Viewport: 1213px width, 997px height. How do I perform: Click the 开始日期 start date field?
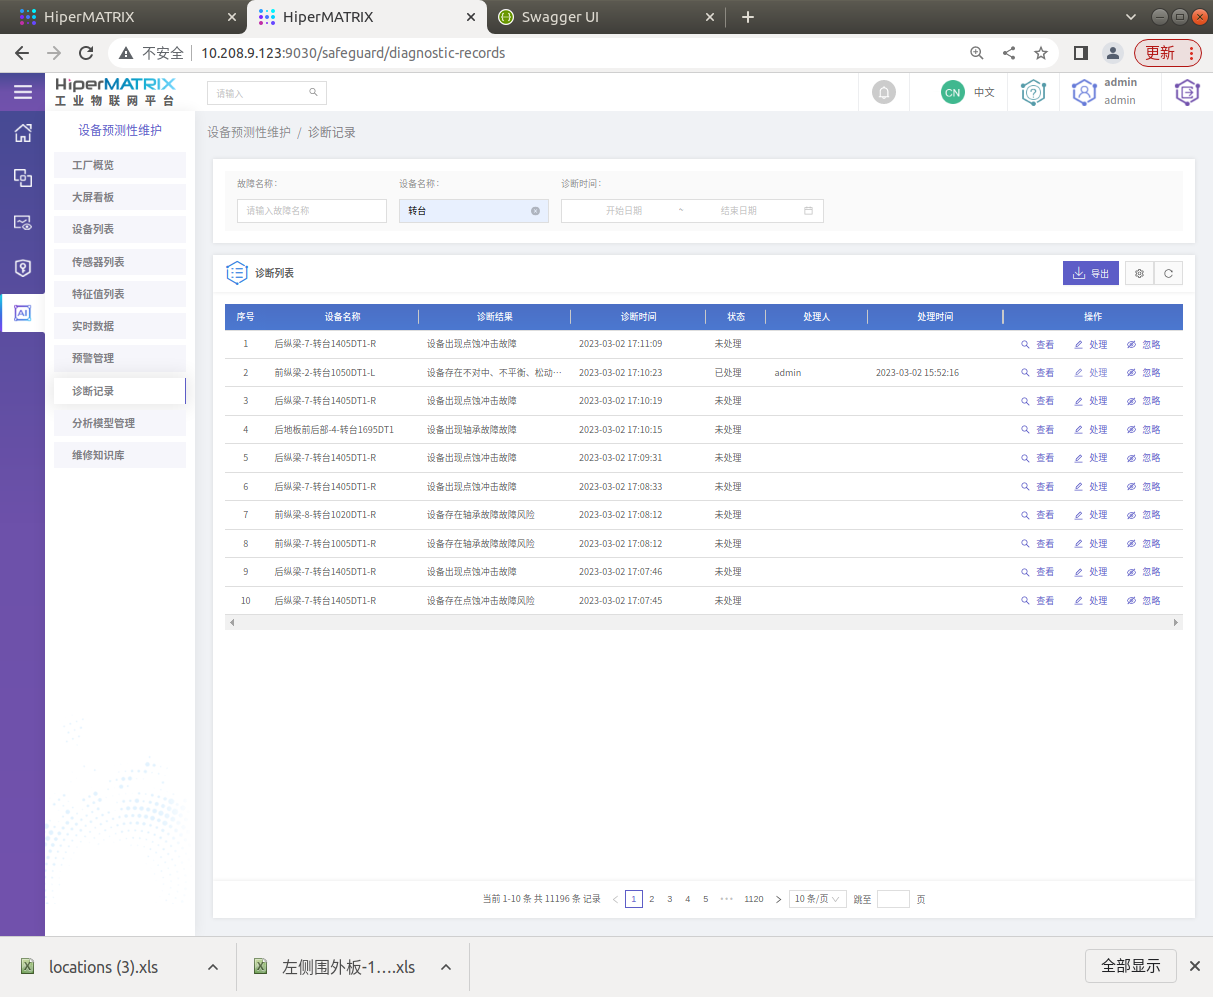(x=623, y=211)
